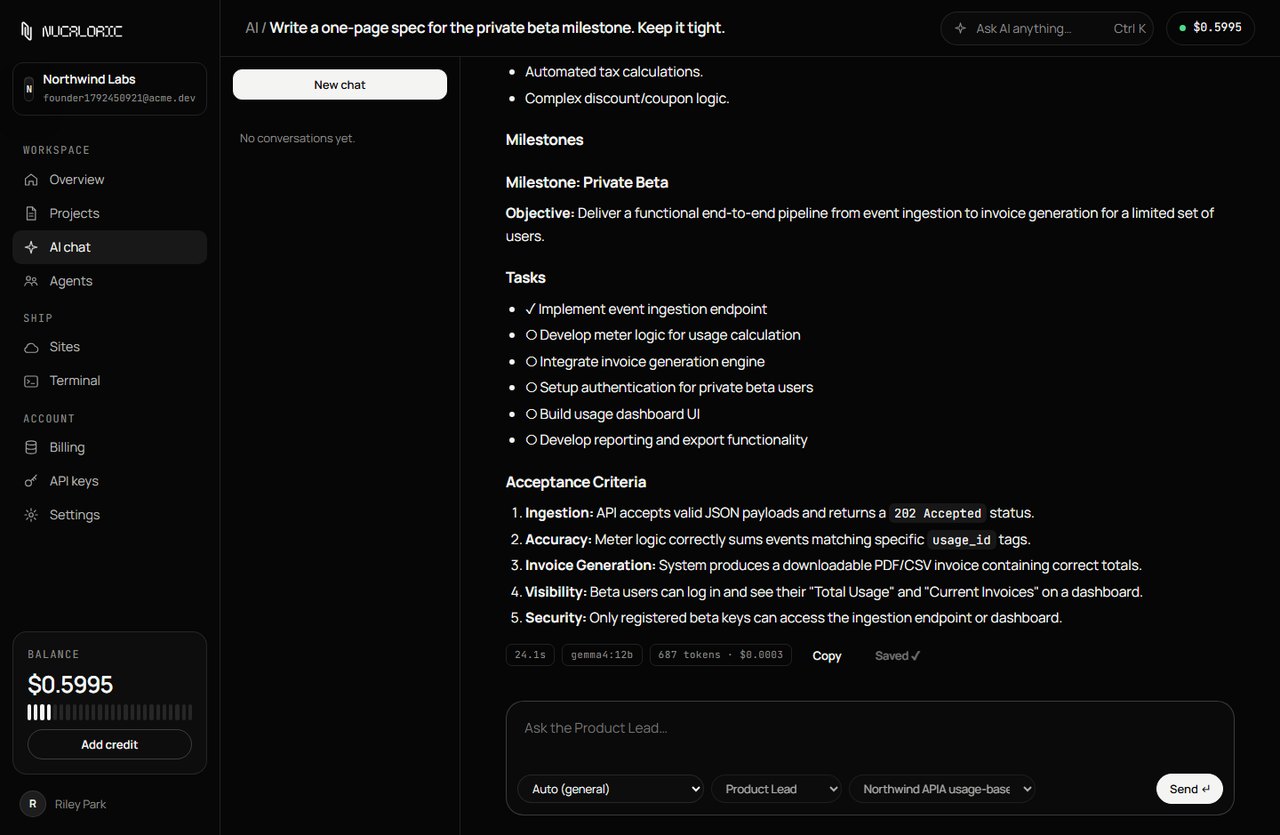Focus the Ask the Product Lead input
The image size is (1280, 835).
[870, 729]
